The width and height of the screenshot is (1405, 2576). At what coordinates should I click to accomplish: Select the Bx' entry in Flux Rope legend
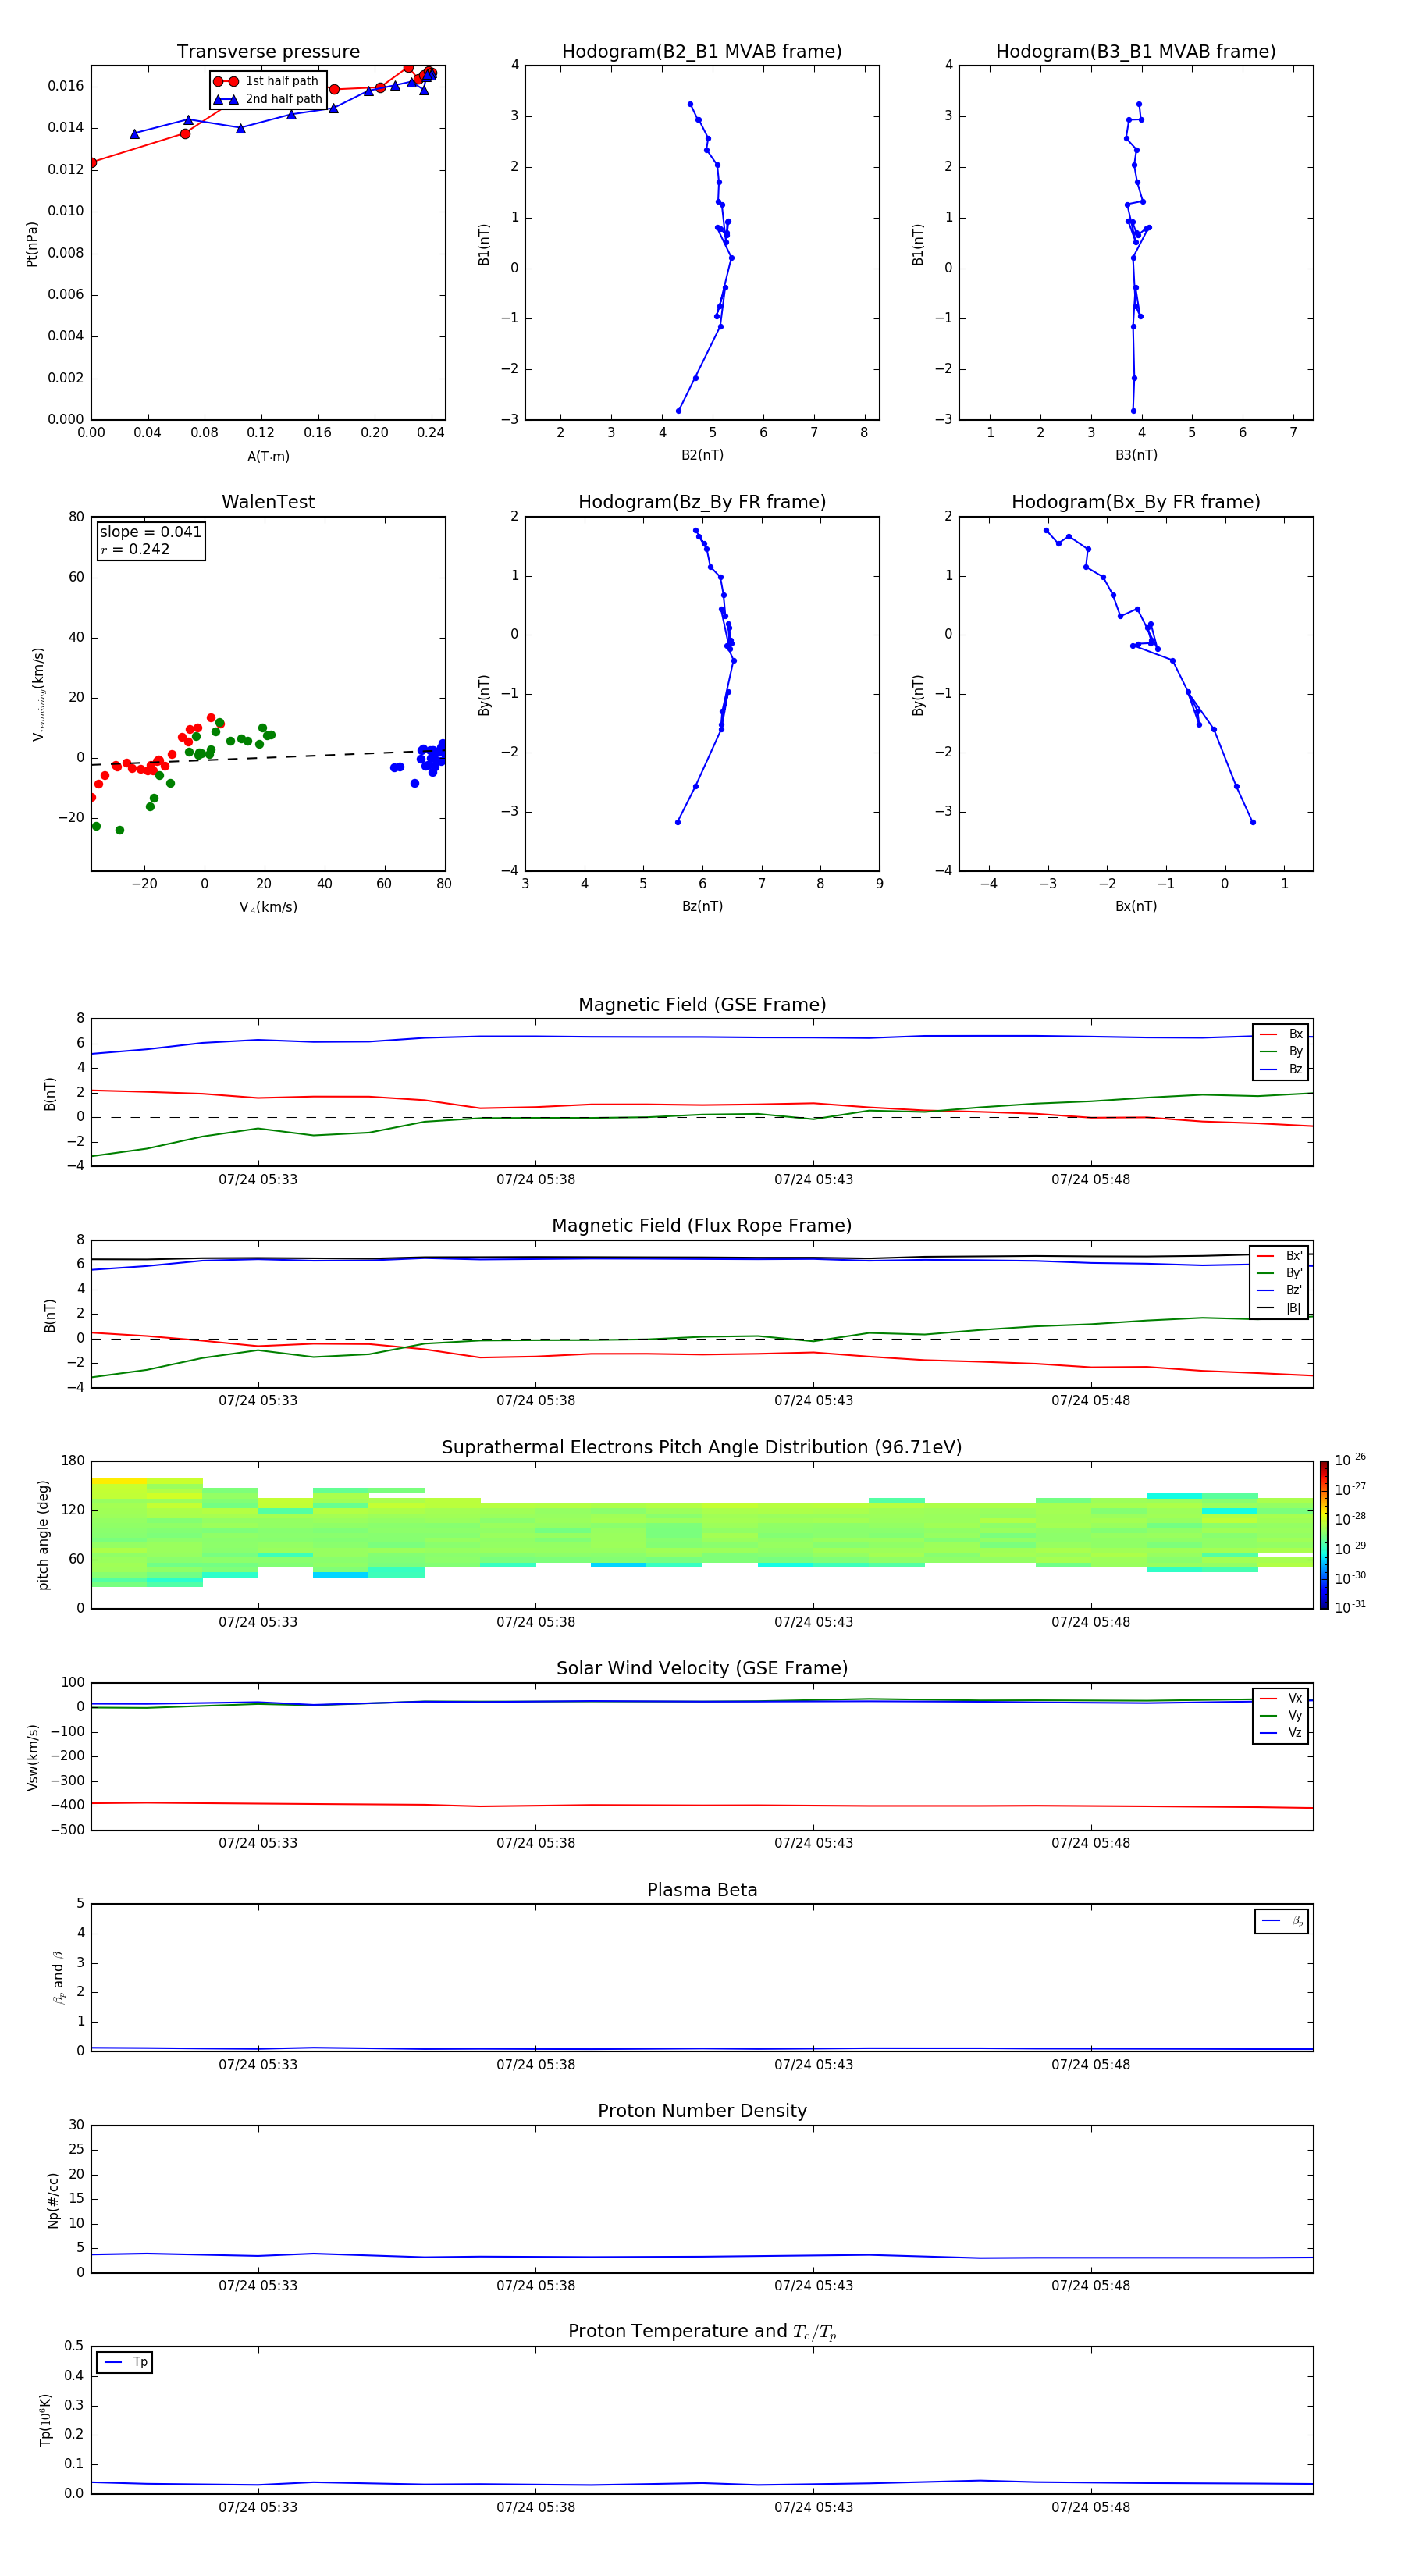[x=1280, y=1256]
